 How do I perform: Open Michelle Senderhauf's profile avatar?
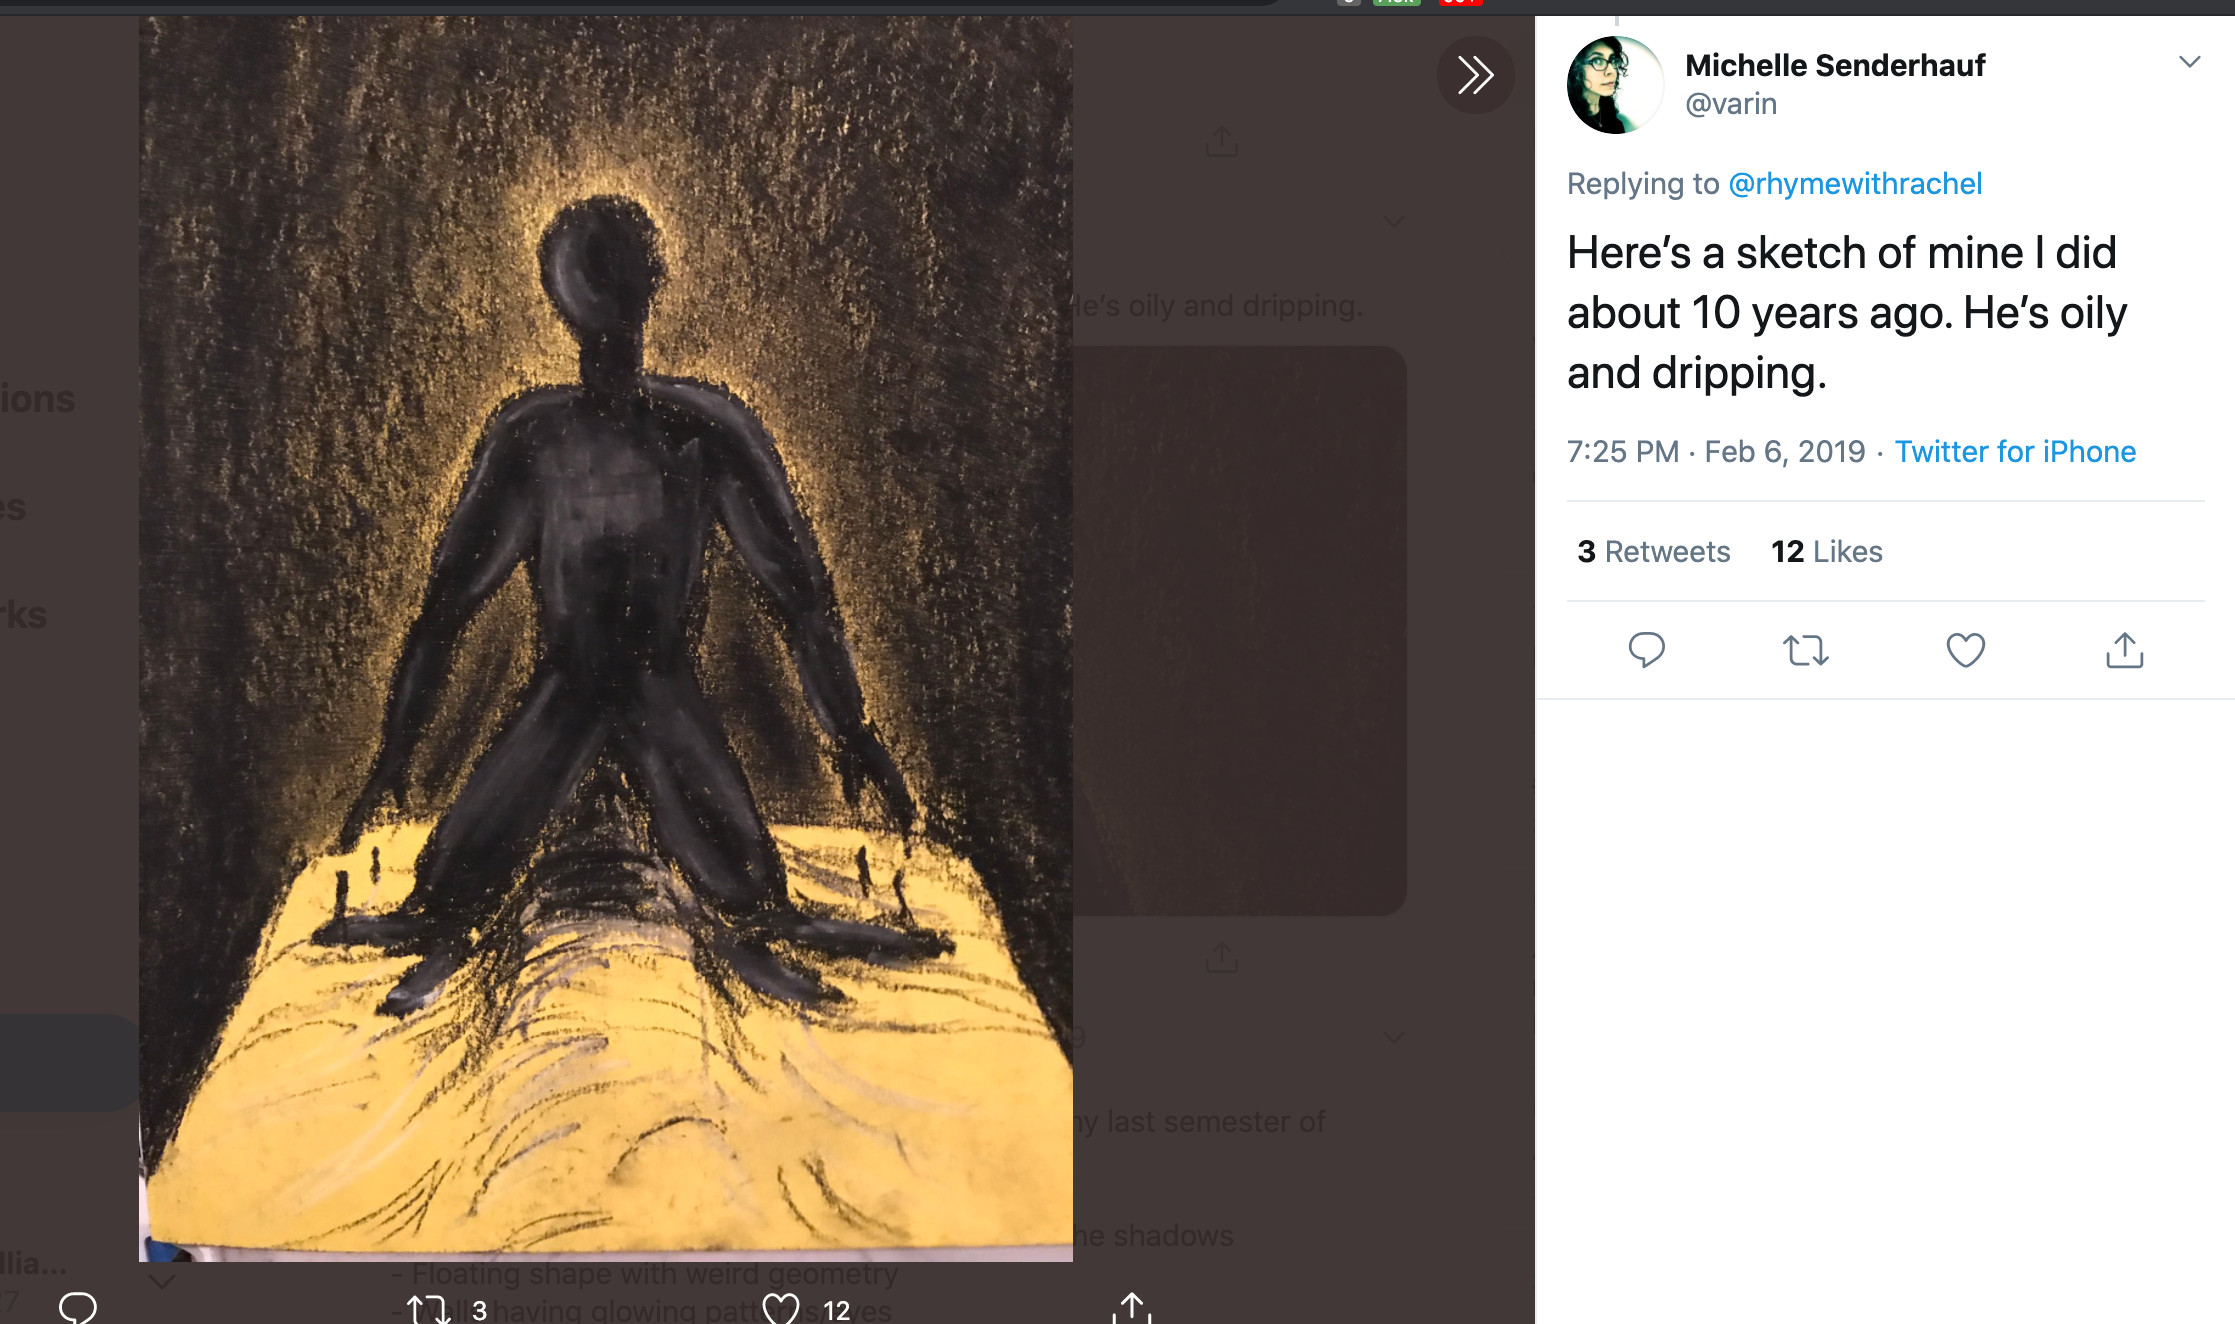(x=1615, y=85)
